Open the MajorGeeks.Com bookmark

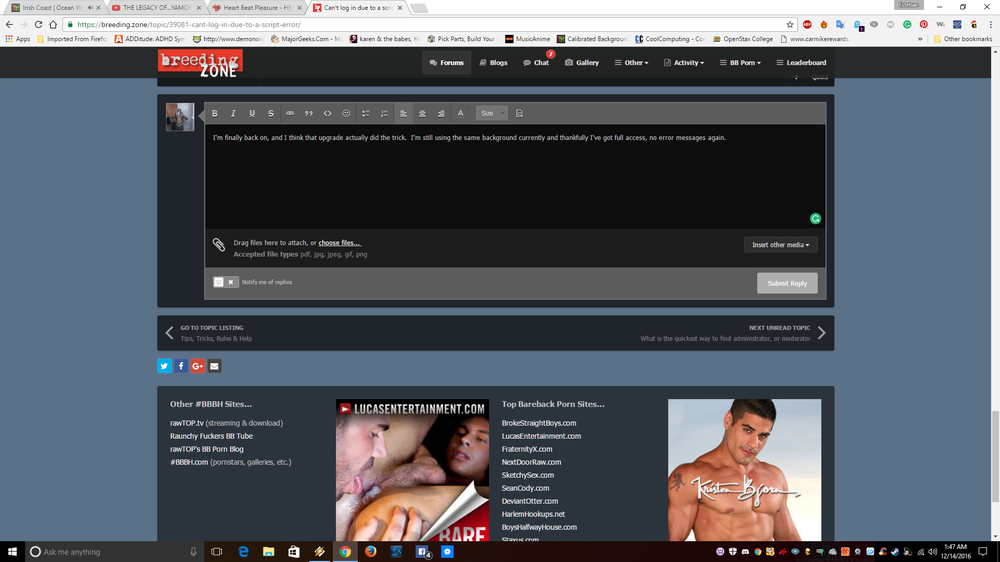(306, 39)
